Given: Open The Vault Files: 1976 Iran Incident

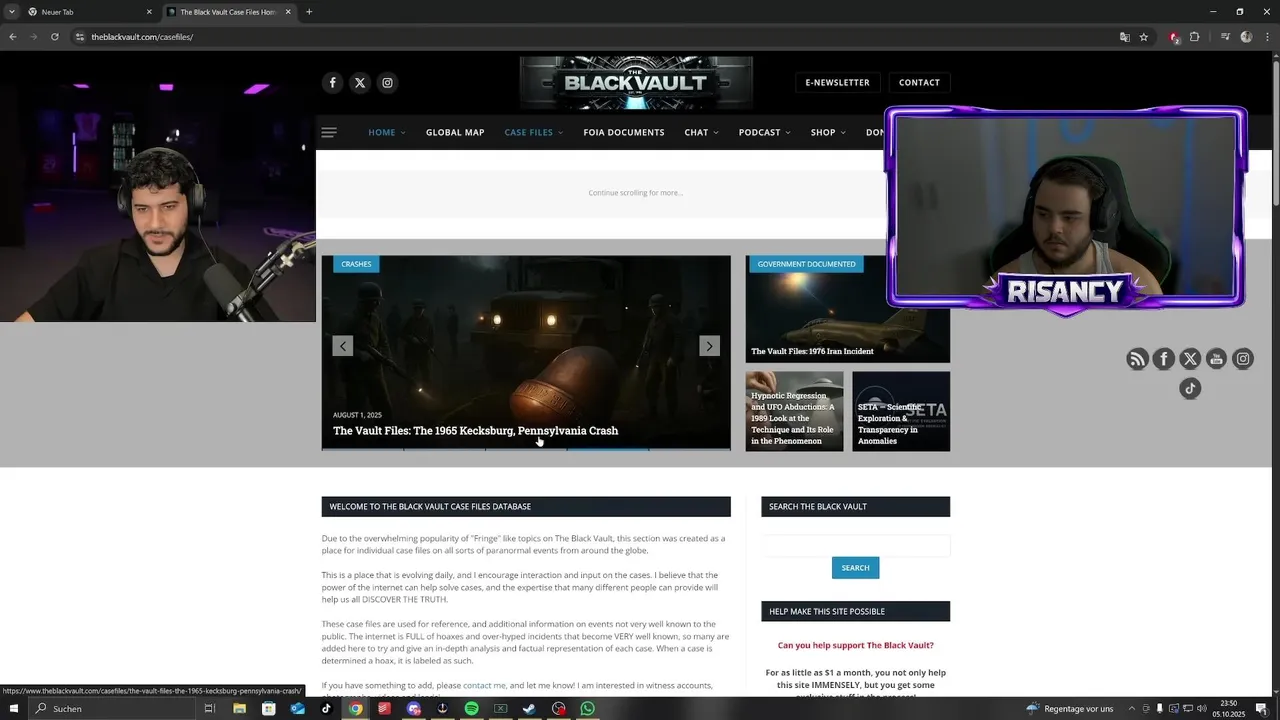Looking at the screenshot, I should [812, 351].
